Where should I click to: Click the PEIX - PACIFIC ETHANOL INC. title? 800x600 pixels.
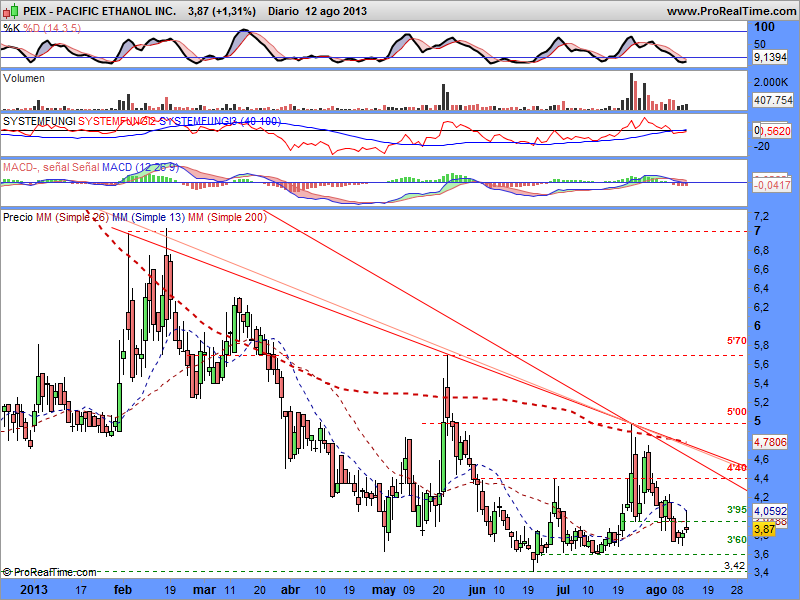pyautogui.click(x=99, y=11)
